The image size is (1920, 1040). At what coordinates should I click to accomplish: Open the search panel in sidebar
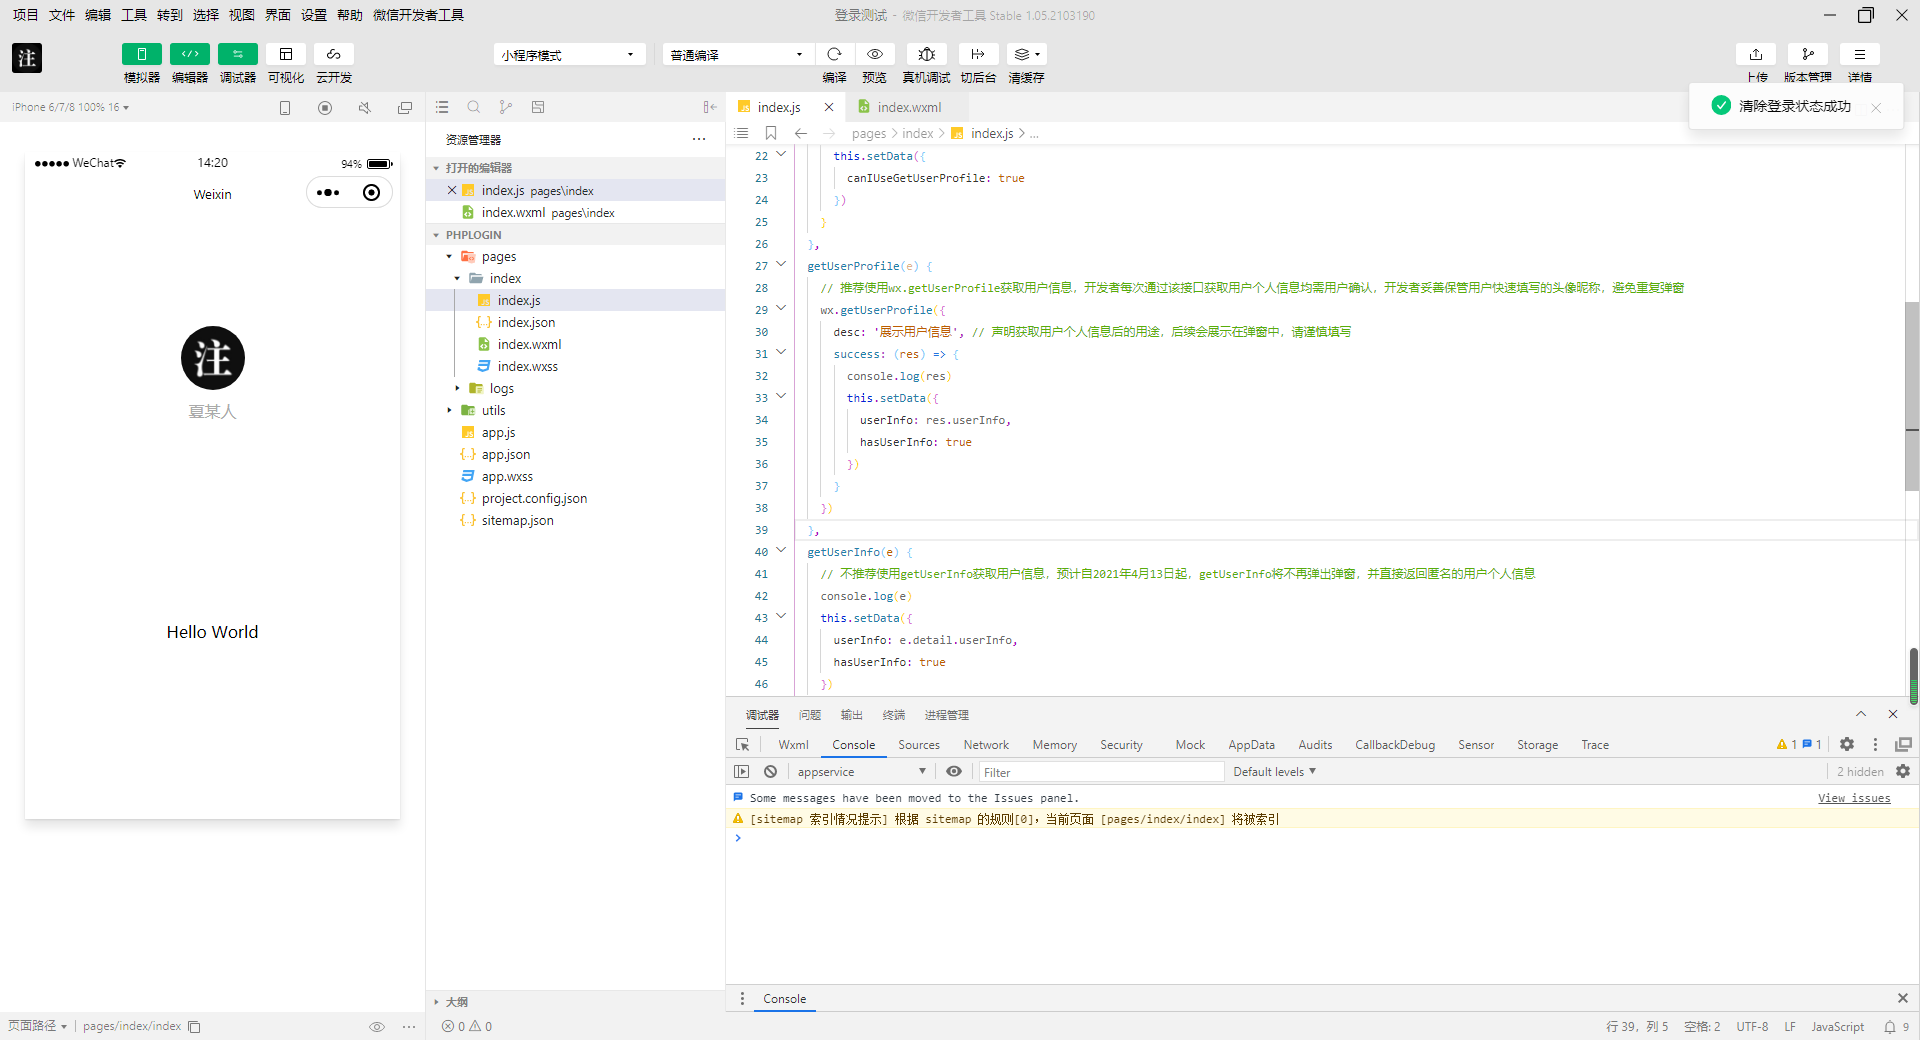point(474,107)
